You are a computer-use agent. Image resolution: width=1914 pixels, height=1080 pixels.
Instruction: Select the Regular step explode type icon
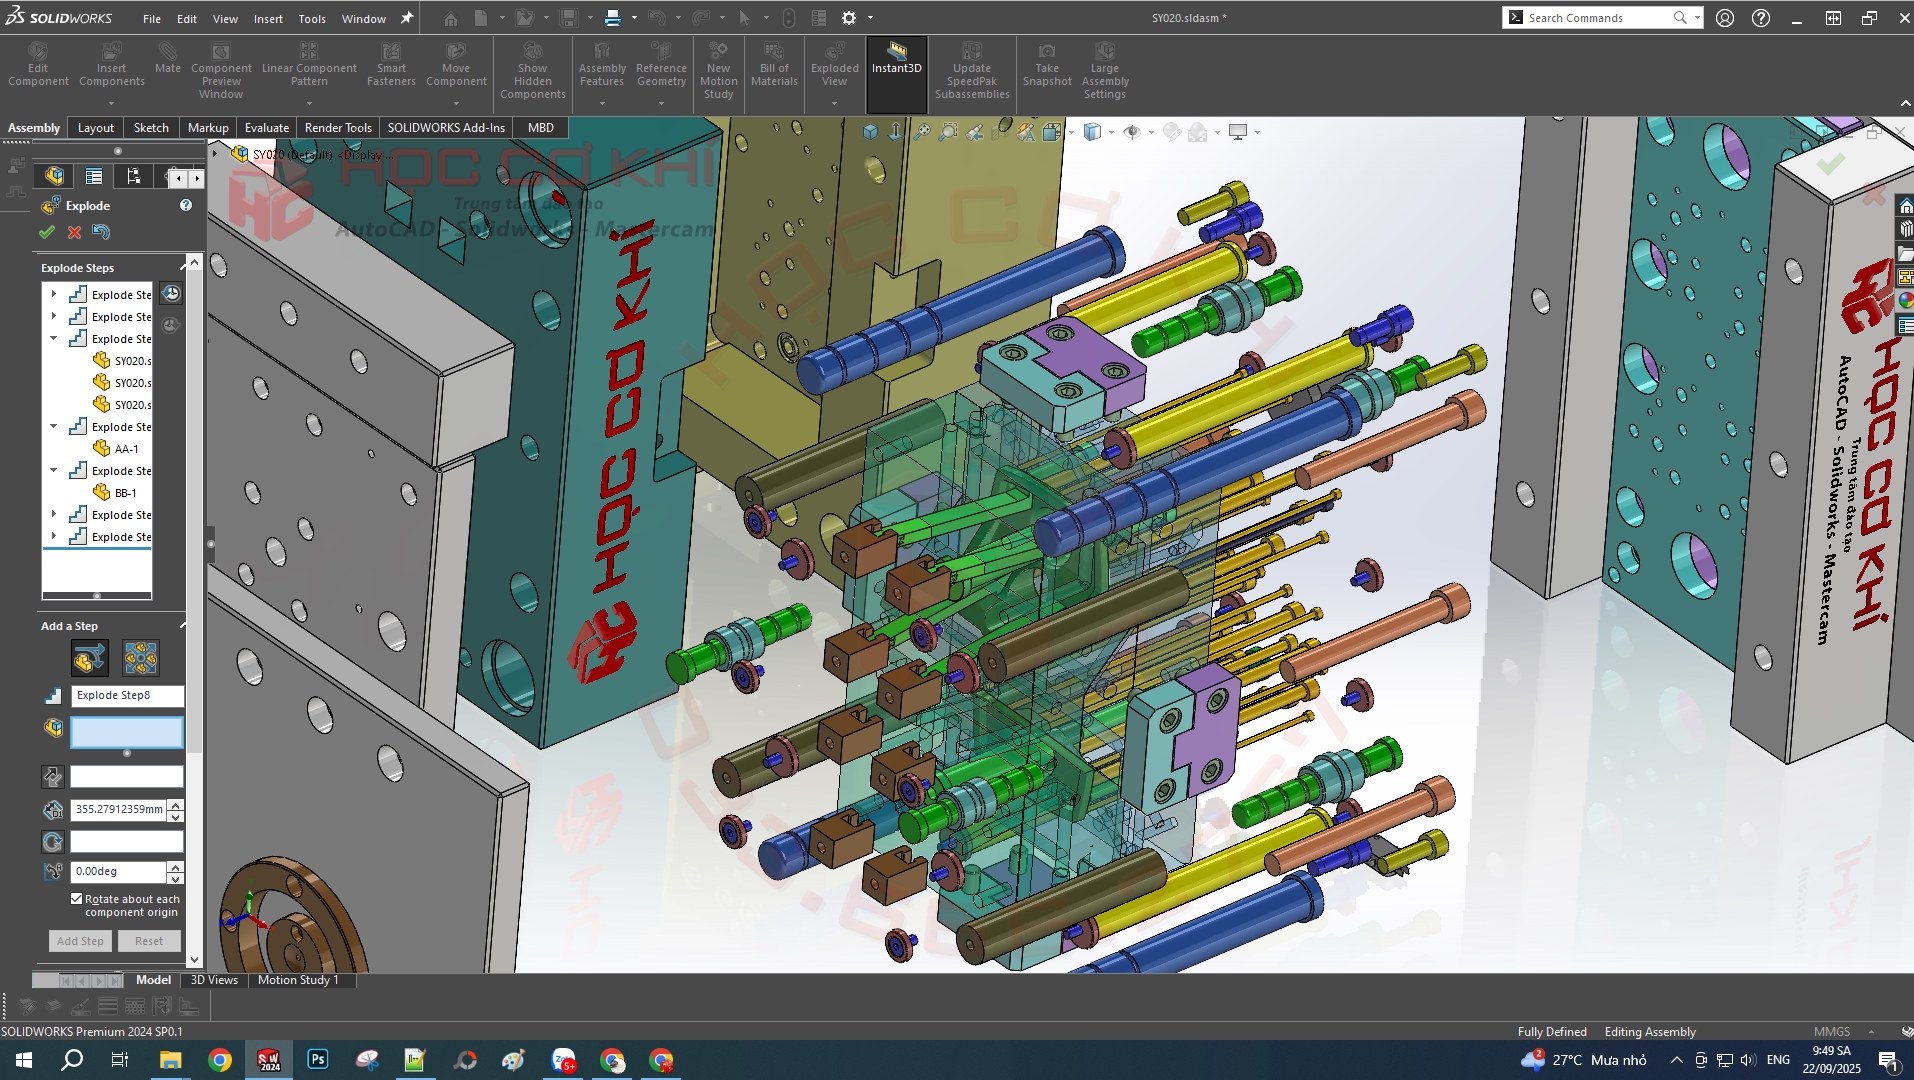[89, 658]
